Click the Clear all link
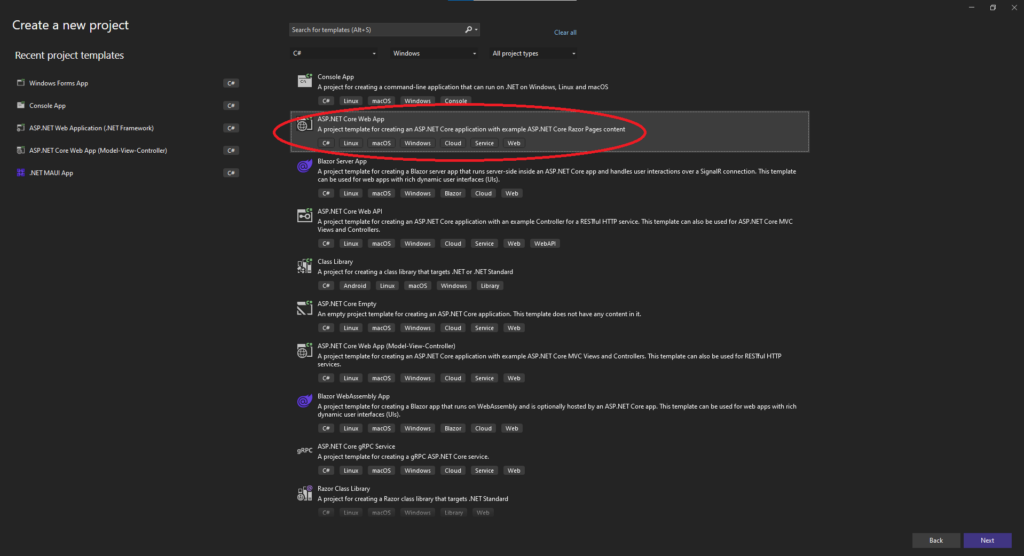The image size is (1024, 556). click(x=565, y=33)
